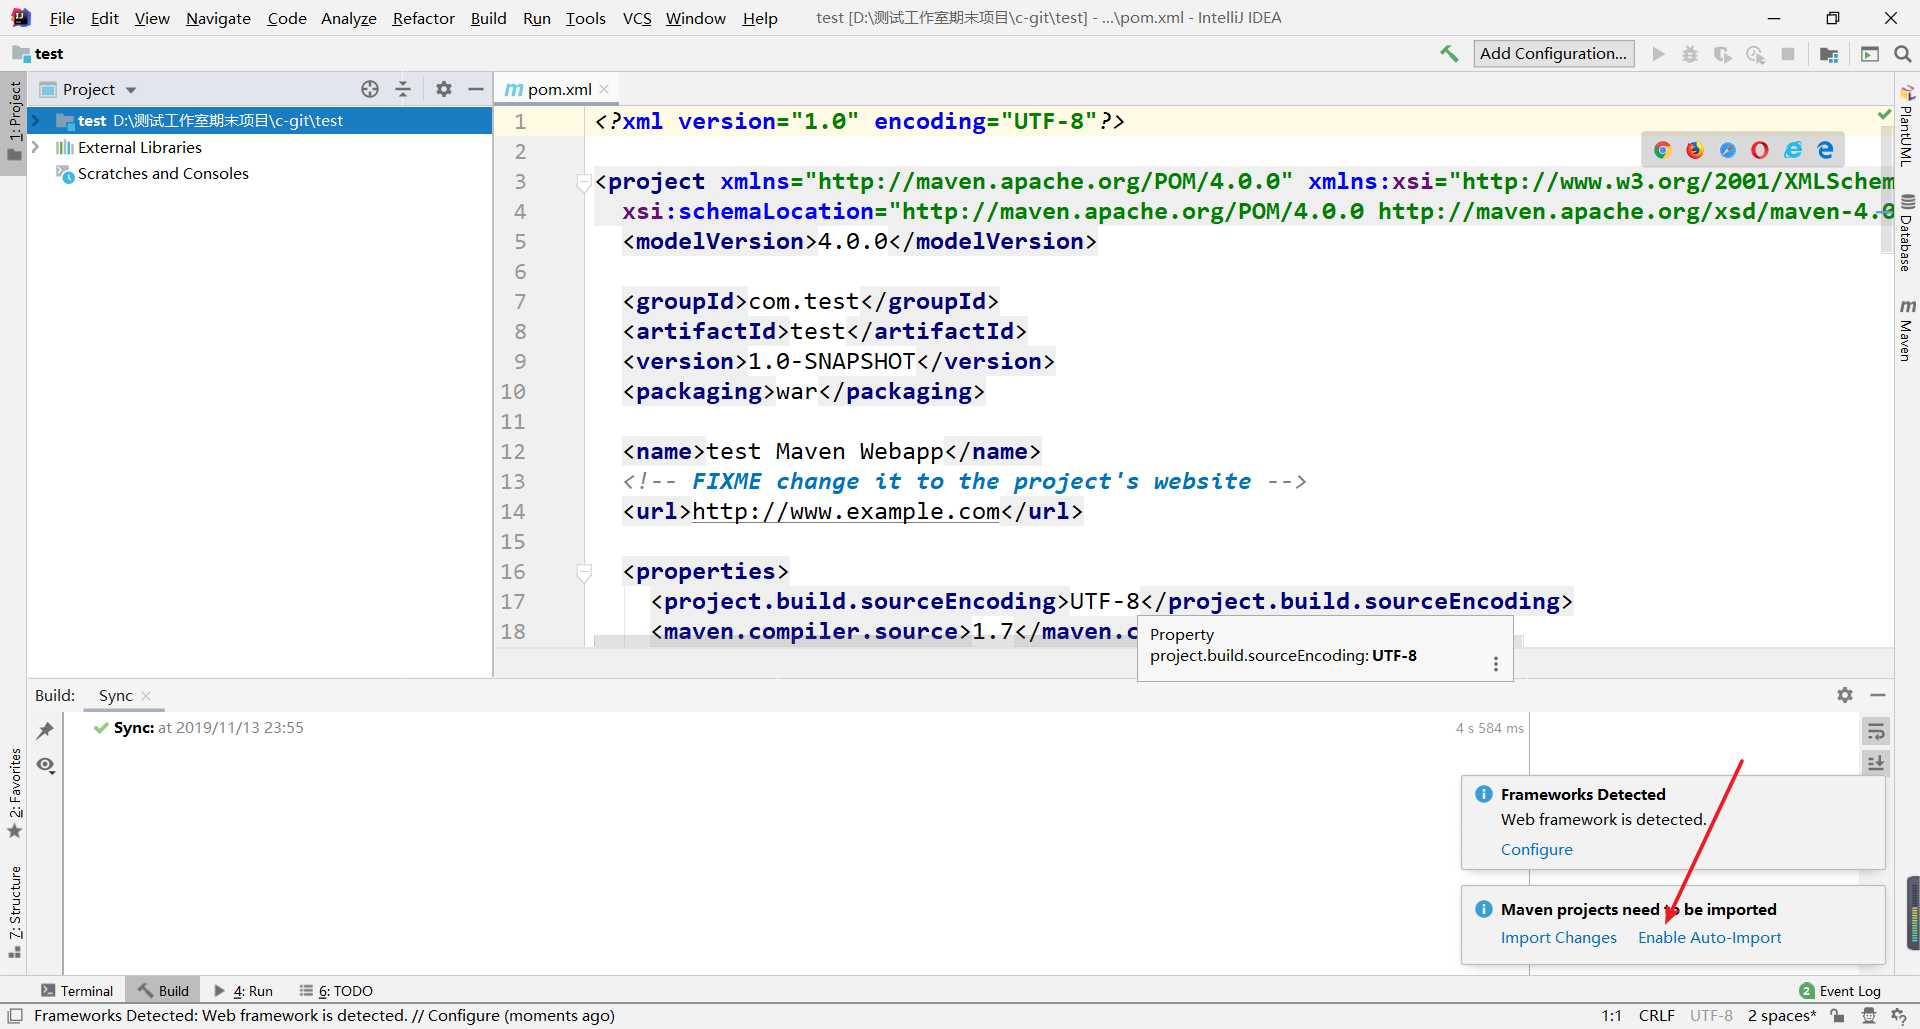Click the Run with Coverage icon
1920x1029 pixels.
tap(1722, 54)
